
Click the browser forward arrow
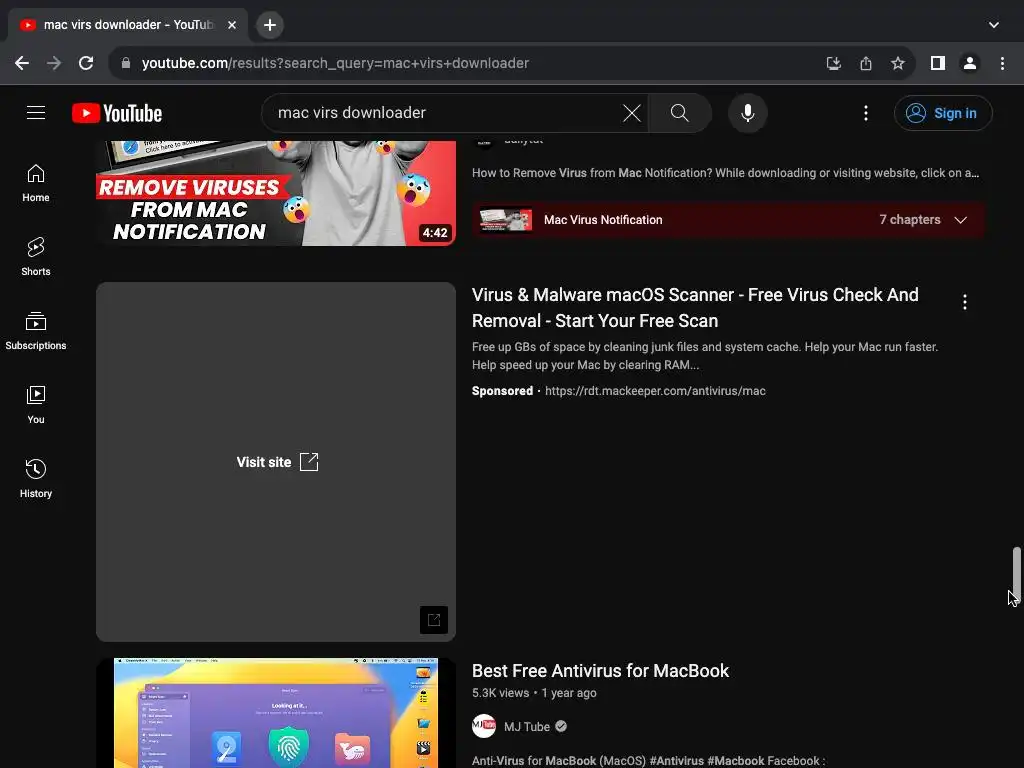point(54,63)
